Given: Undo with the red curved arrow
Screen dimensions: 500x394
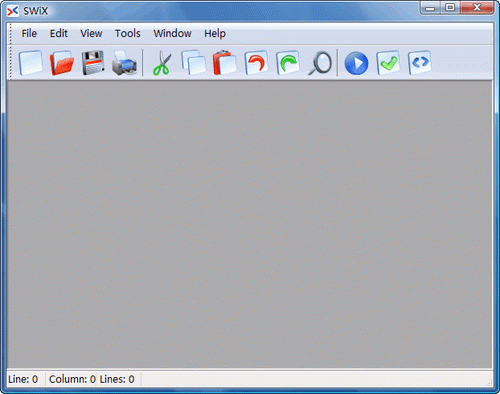Looking at the screenshot, I should coord(256,63).
